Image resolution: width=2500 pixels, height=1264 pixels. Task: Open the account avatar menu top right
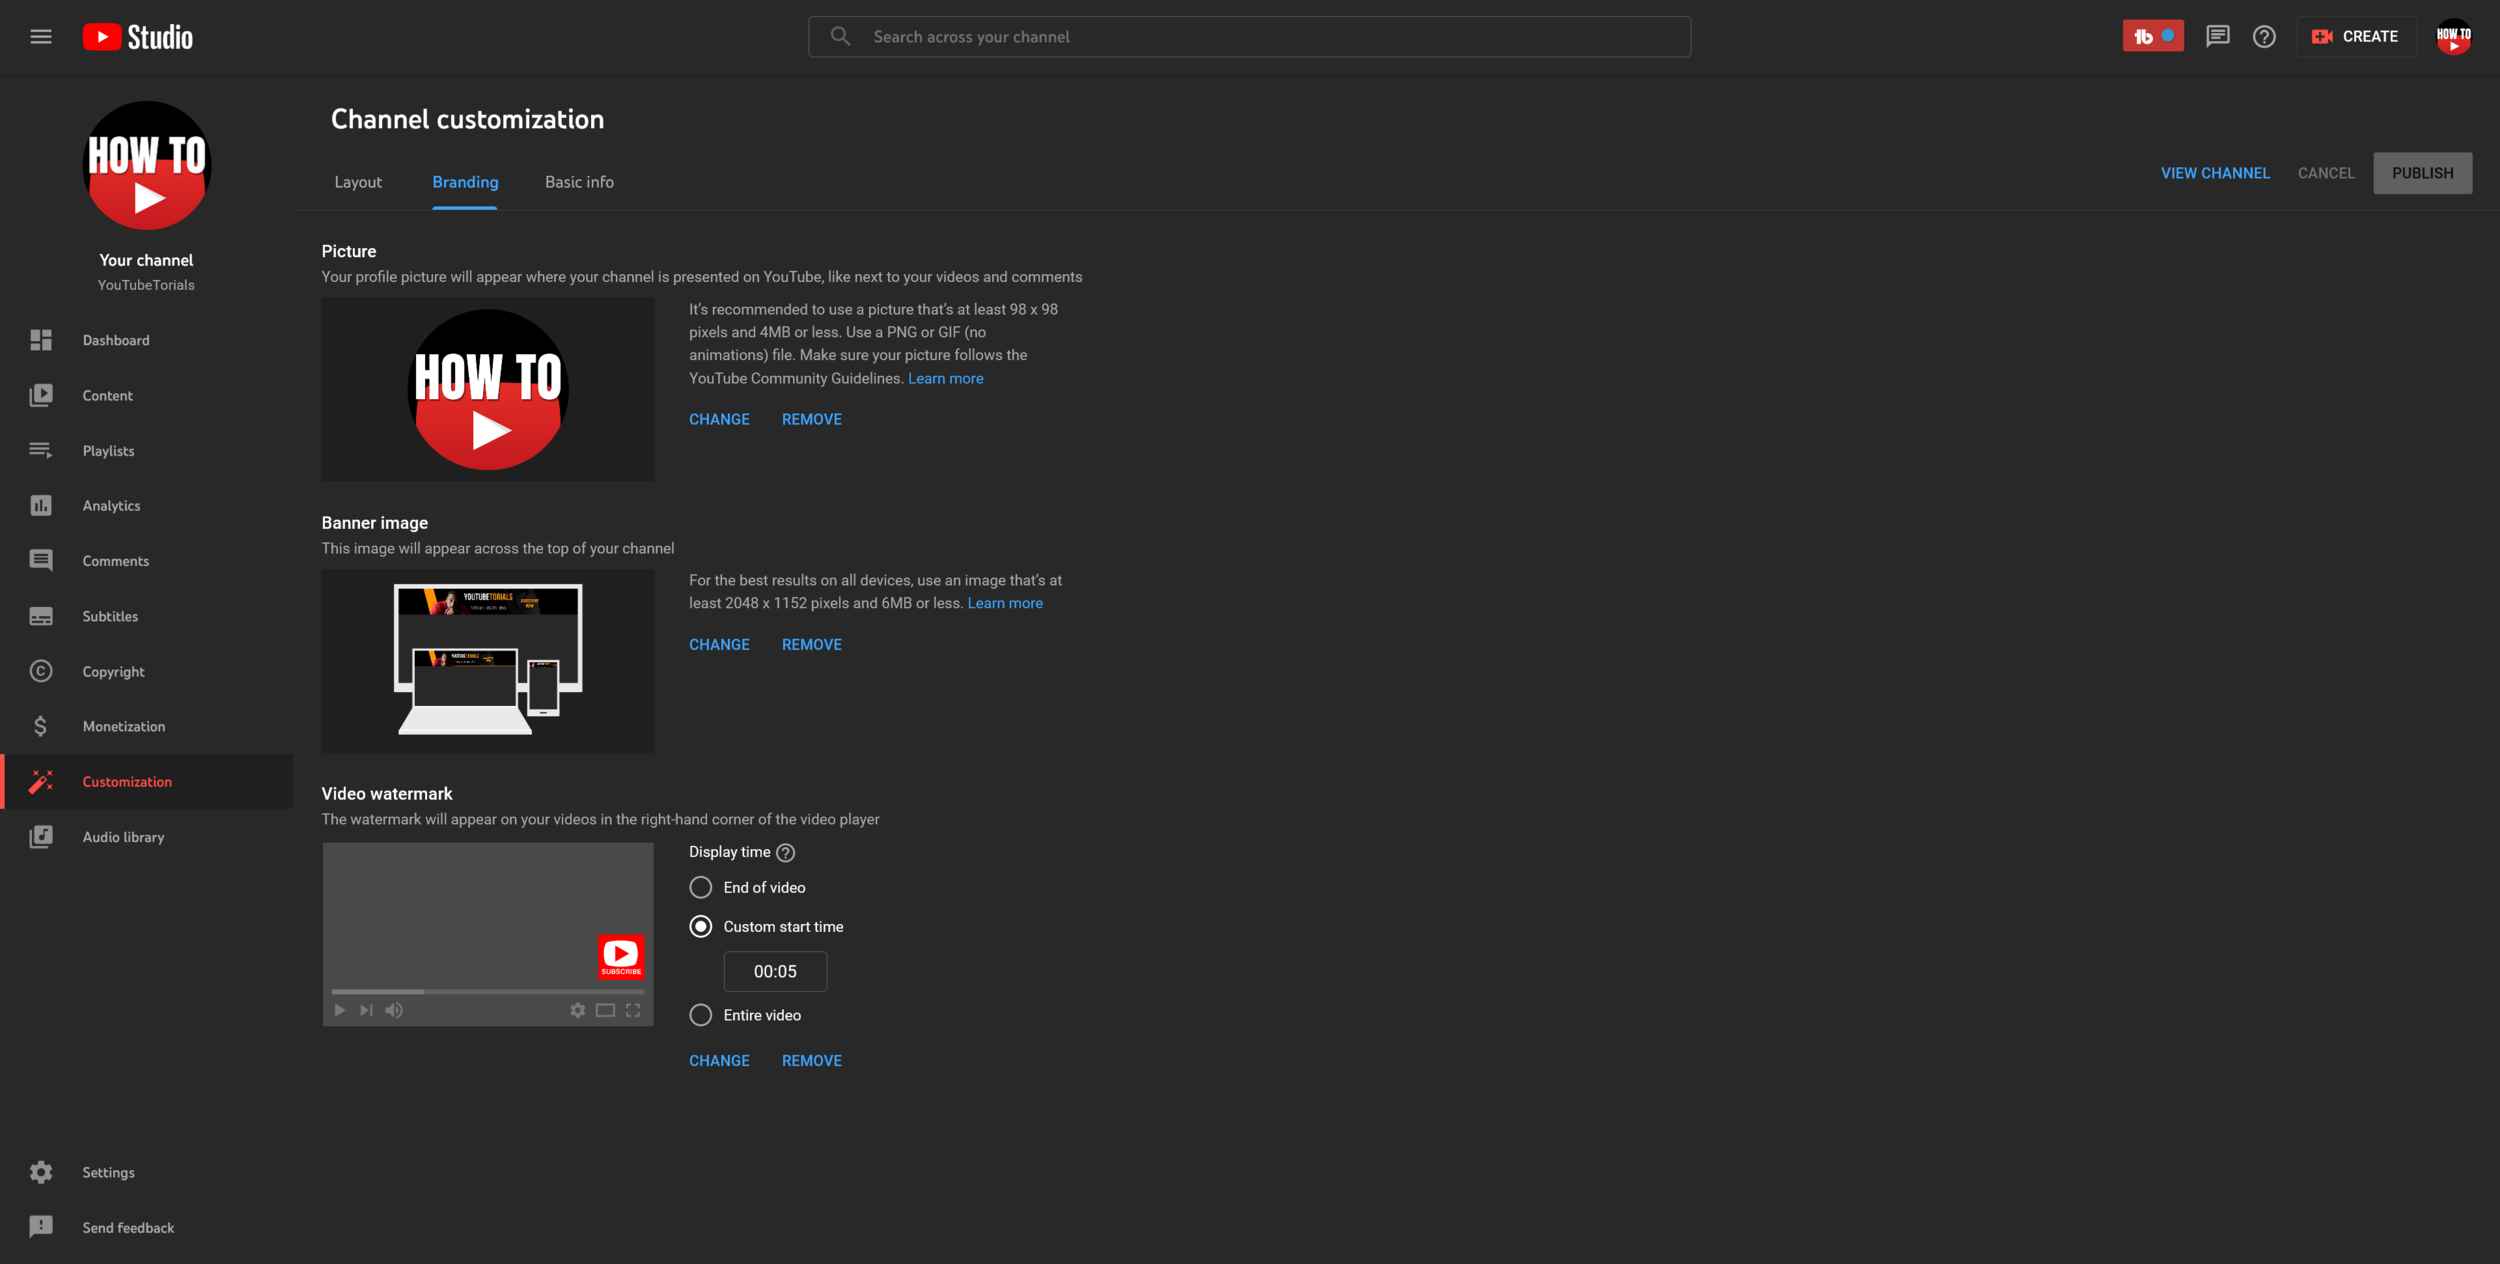[2453, 37]
